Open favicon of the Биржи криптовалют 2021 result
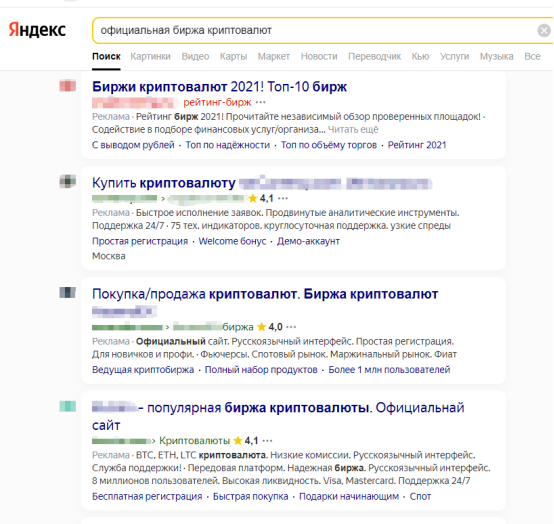The height and width of the screenshot is (524, 554). click(67, 86)
